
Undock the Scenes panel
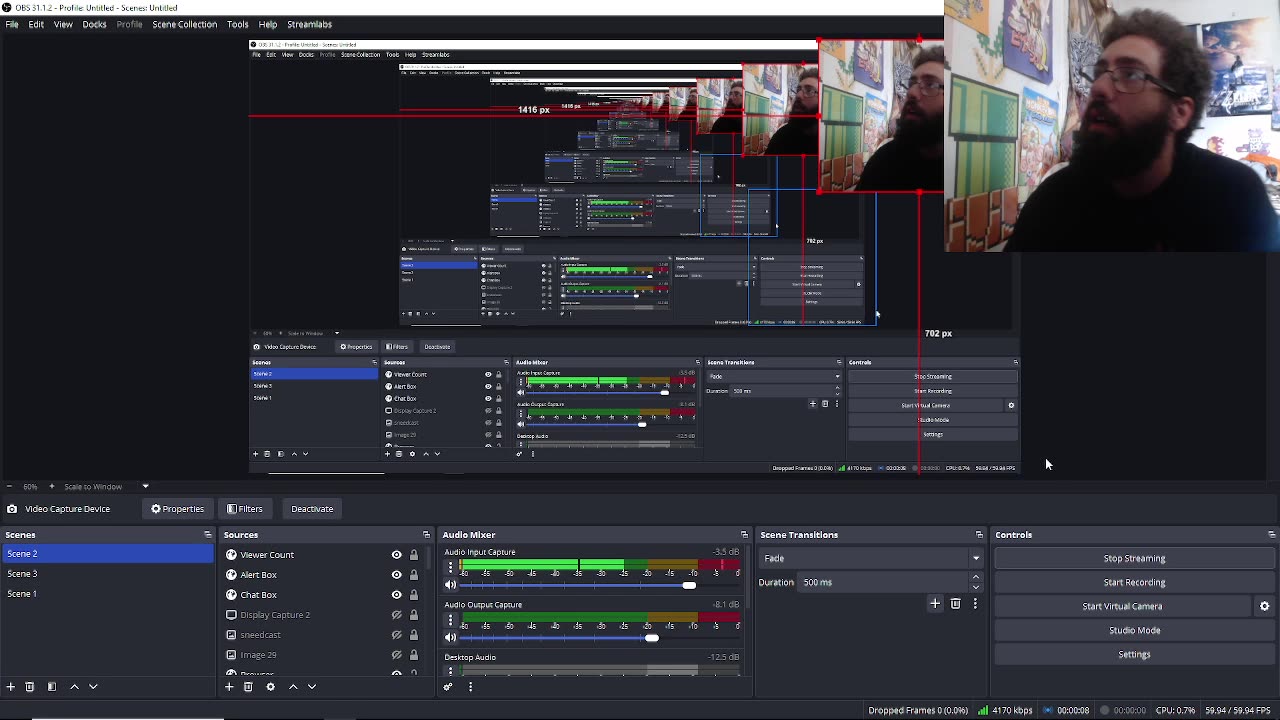pos(208,535)
